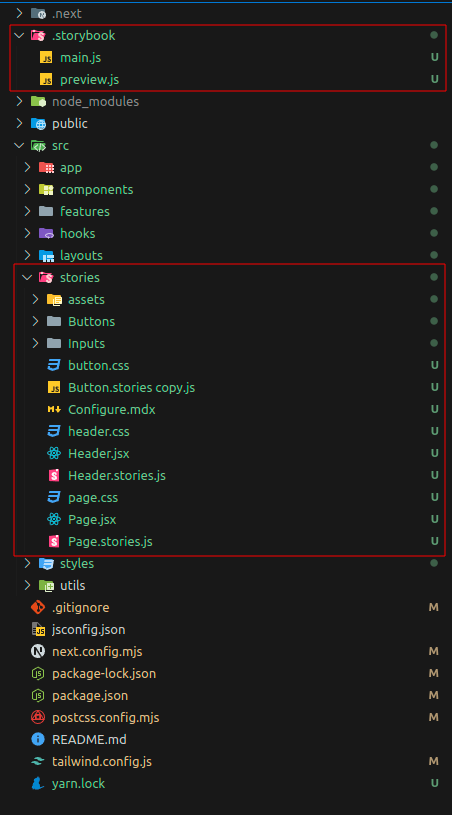
Task: Click the Markdown icon of Configure.mdx
Action: point(54,410)
